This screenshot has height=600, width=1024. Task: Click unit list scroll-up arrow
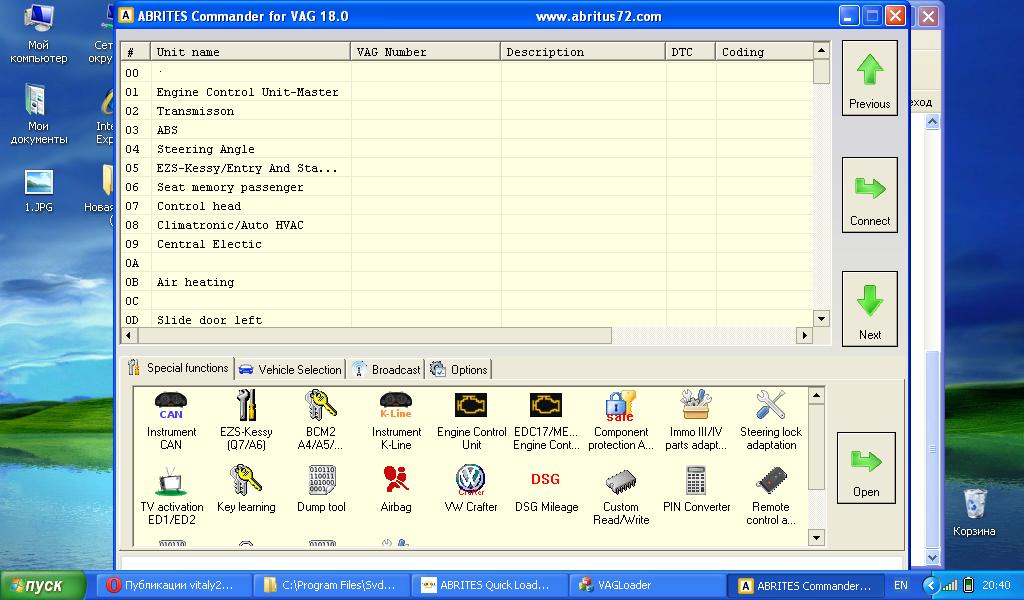coord(822,50)
